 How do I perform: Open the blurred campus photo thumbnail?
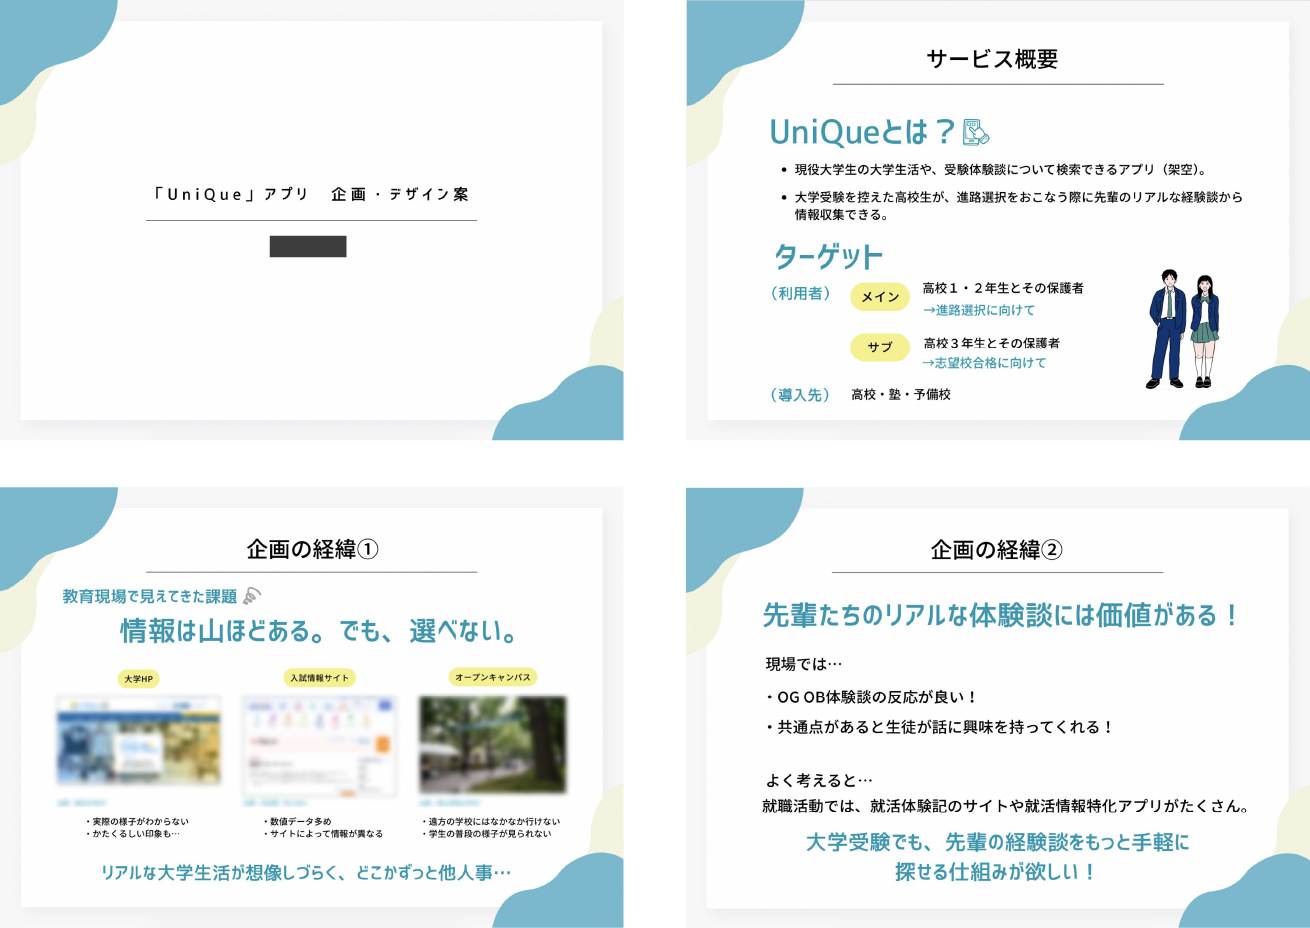(x=493, y=745)
